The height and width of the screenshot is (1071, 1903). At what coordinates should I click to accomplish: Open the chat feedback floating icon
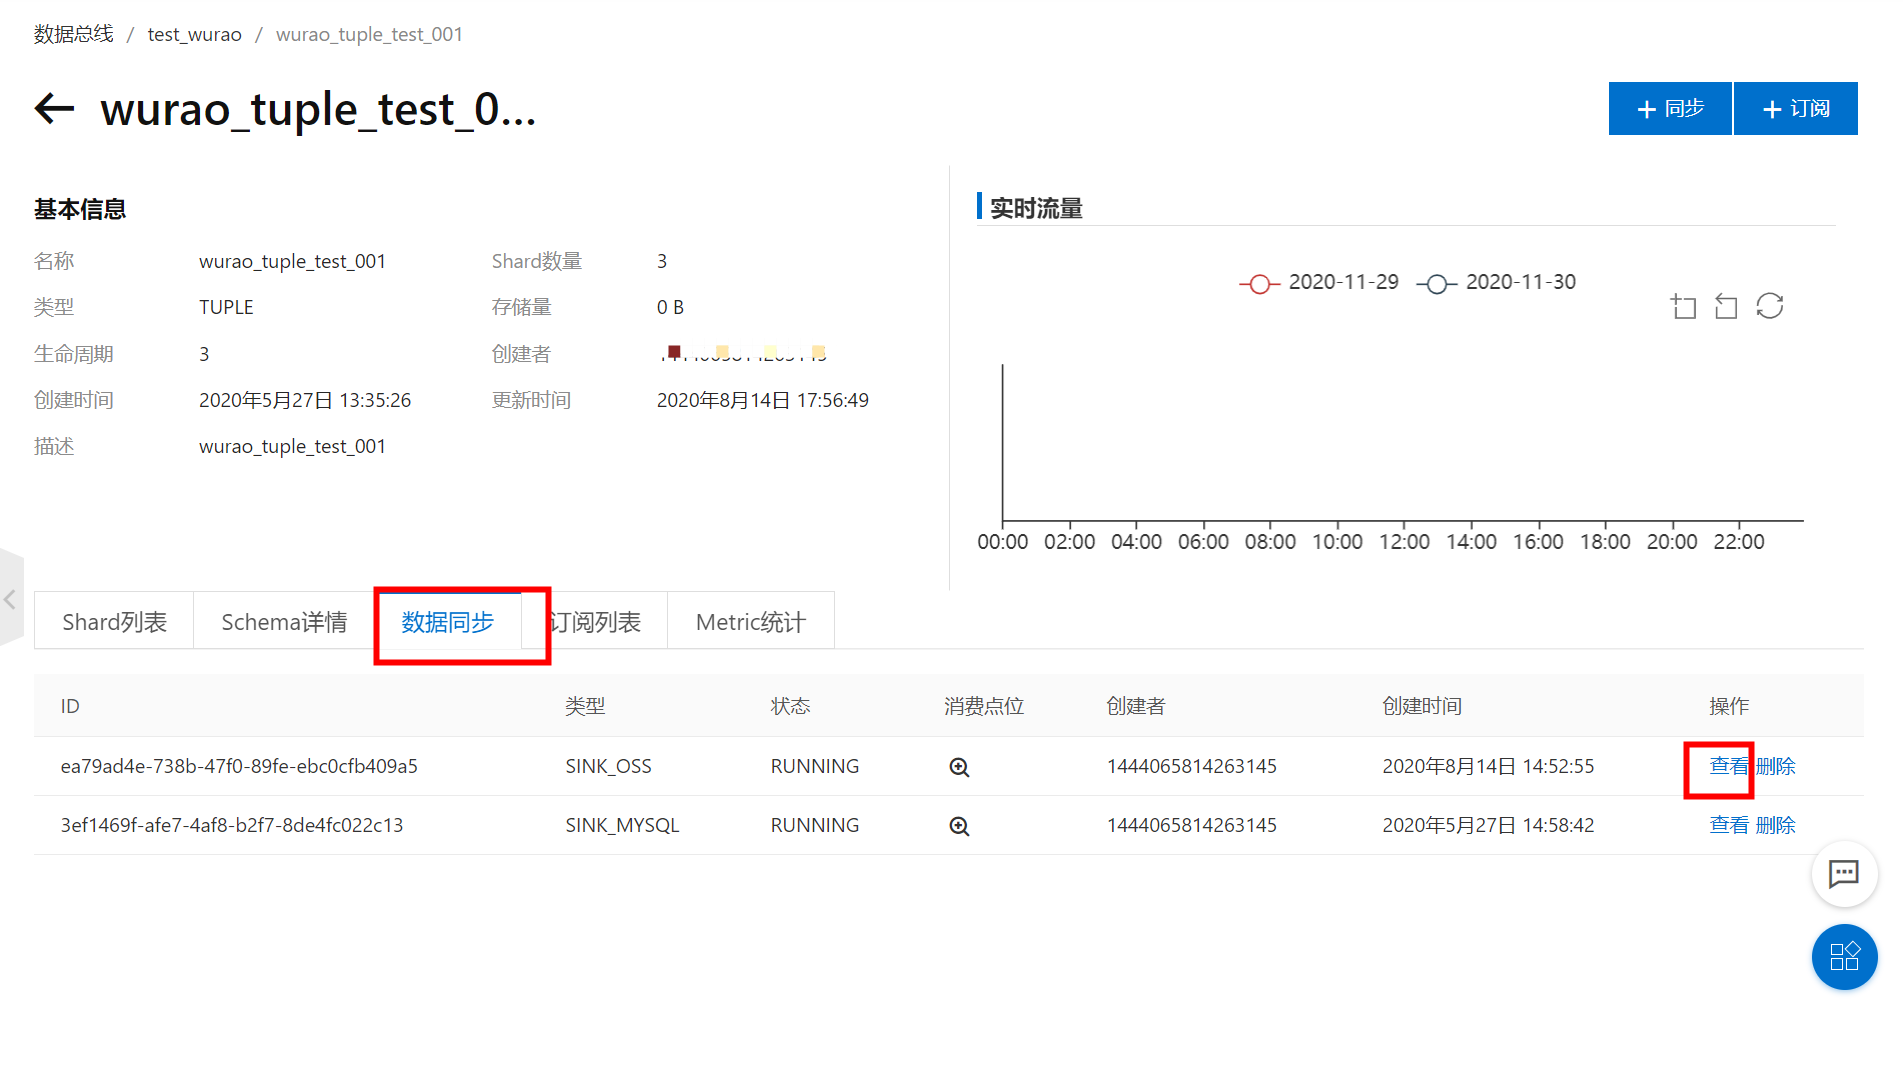pos(1844,874)
